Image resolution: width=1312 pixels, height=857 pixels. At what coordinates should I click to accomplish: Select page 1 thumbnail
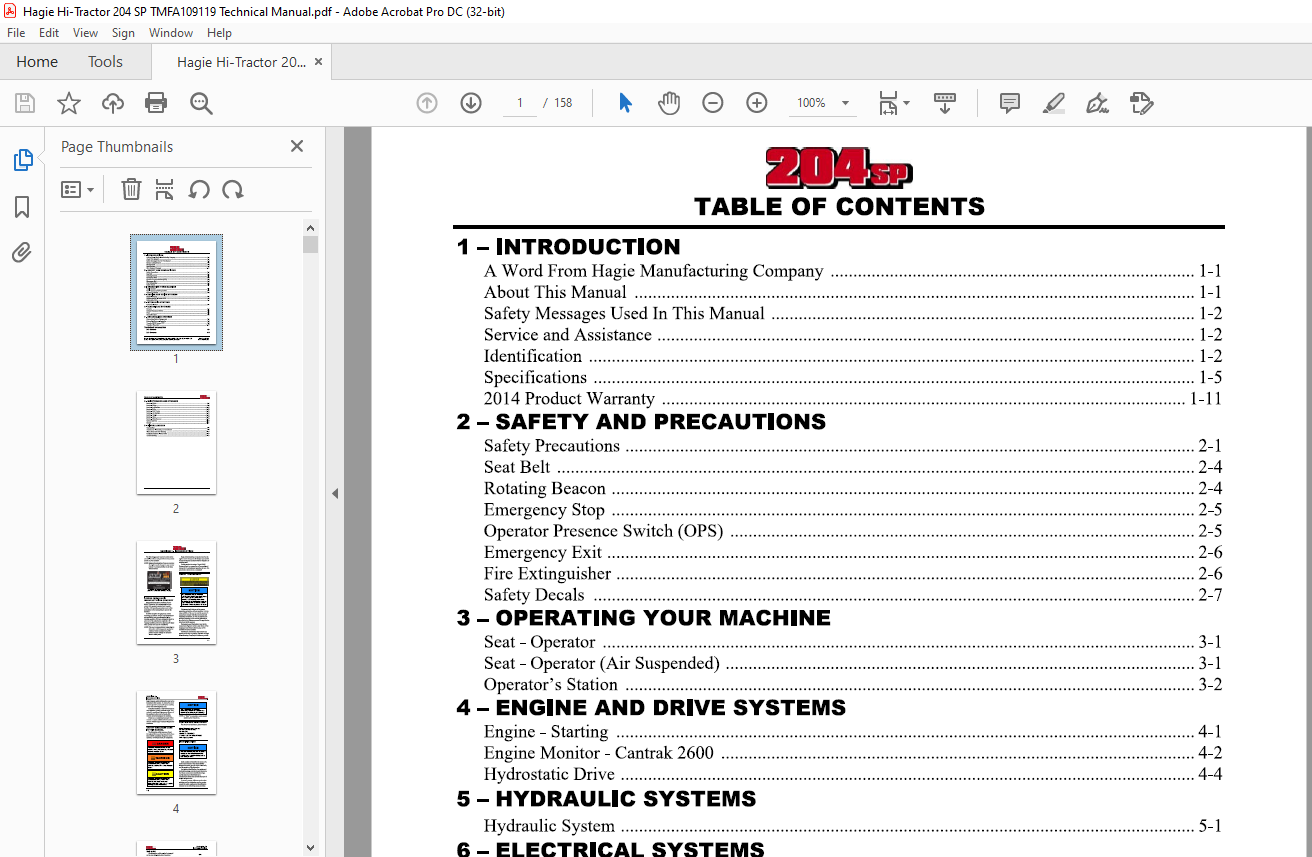tap(176, 292)
